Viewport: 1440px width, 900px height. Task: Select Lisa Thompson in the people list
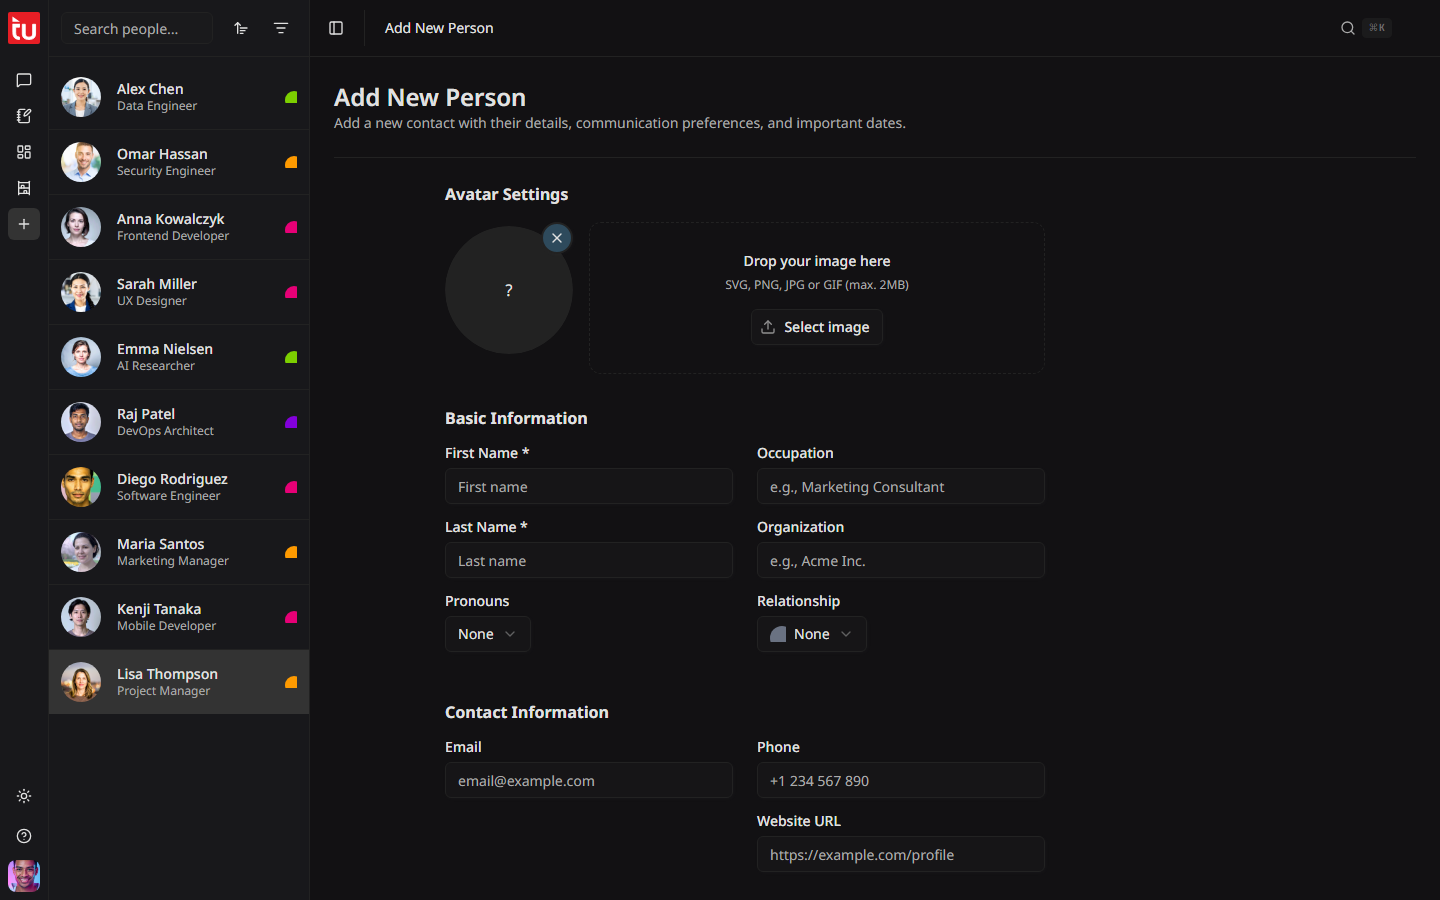pyautogui.click(x=179, y=682)
